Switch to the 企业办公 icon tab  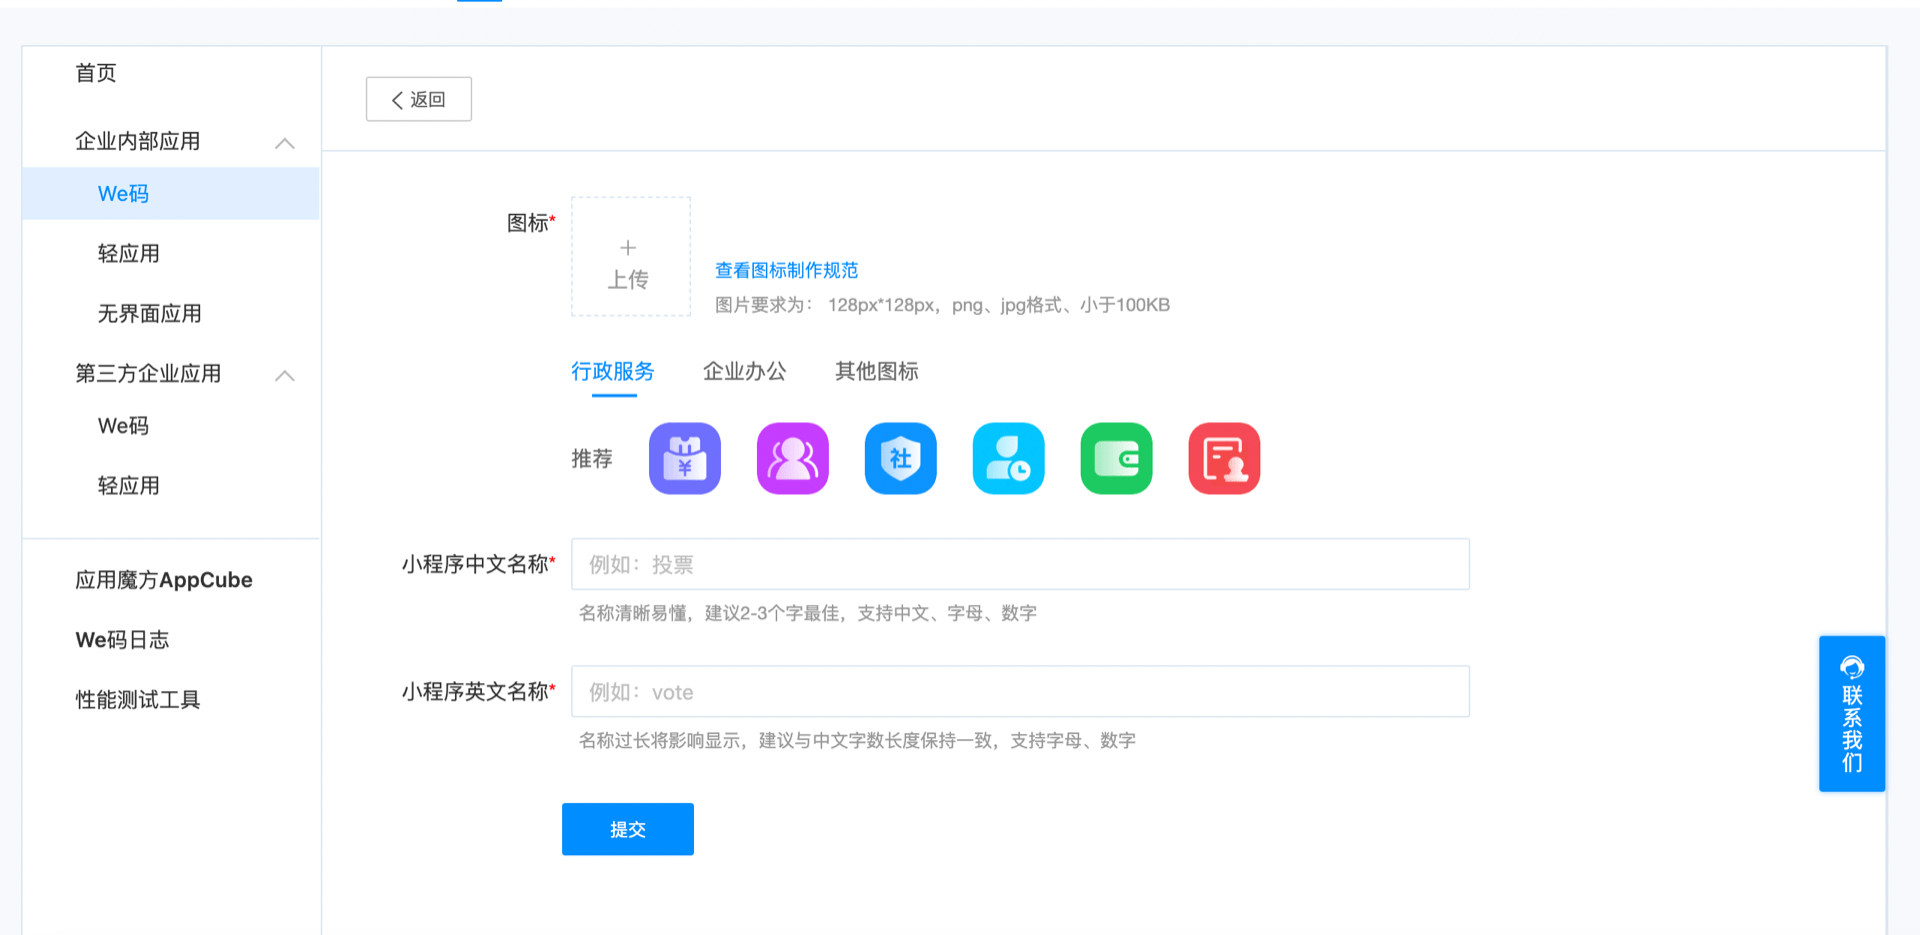[x=744, y=372]
